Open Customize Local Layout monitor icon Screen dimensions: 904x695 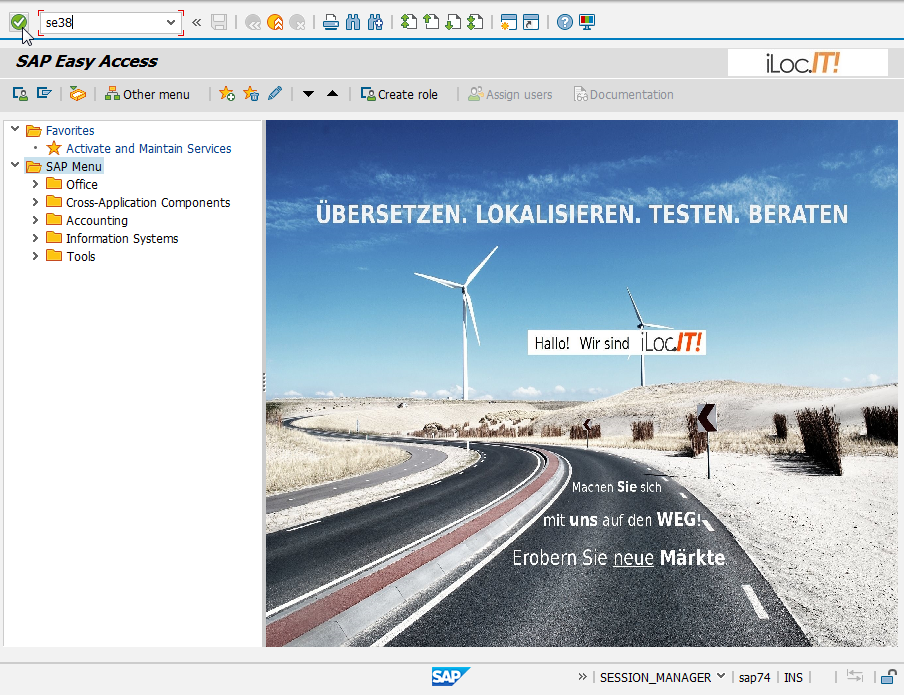click(x=587, y=22)
